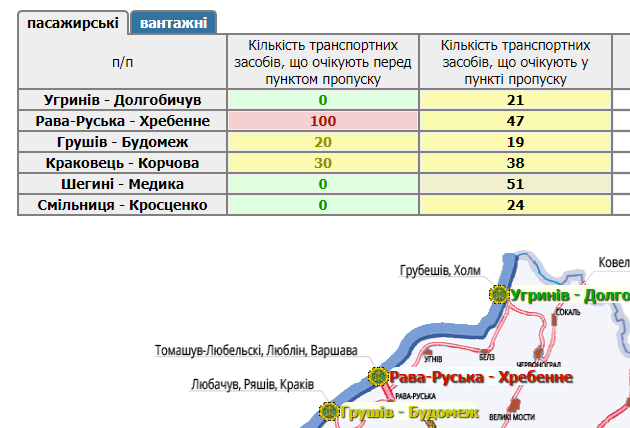Click the yellow cell showing 30
Image resolution: width=630 pixels, height=428 pixels.
pyautogui.click(x=323, y=163)
